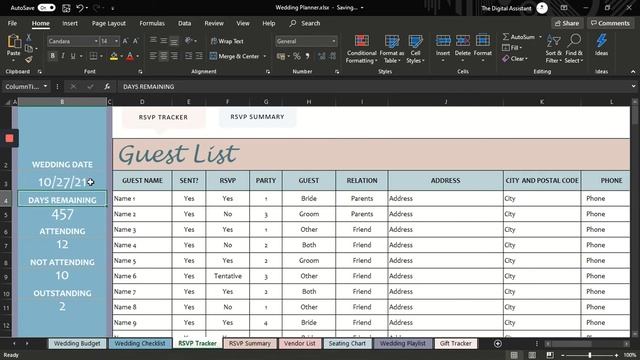Open the font size dropdown
This screenshot has width=640, height=360.
[116, 41]
